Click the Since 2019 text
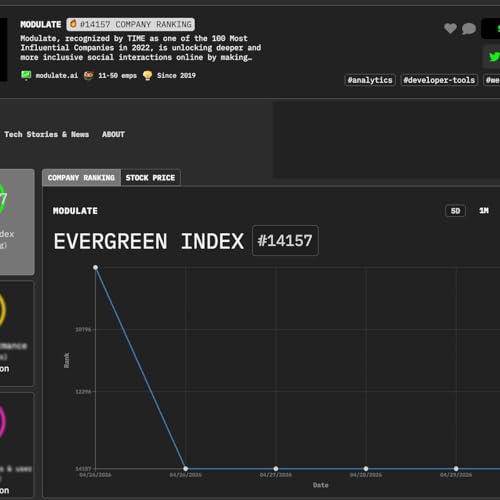Screen dimensions: 500x500 click(x=176, y=76)
